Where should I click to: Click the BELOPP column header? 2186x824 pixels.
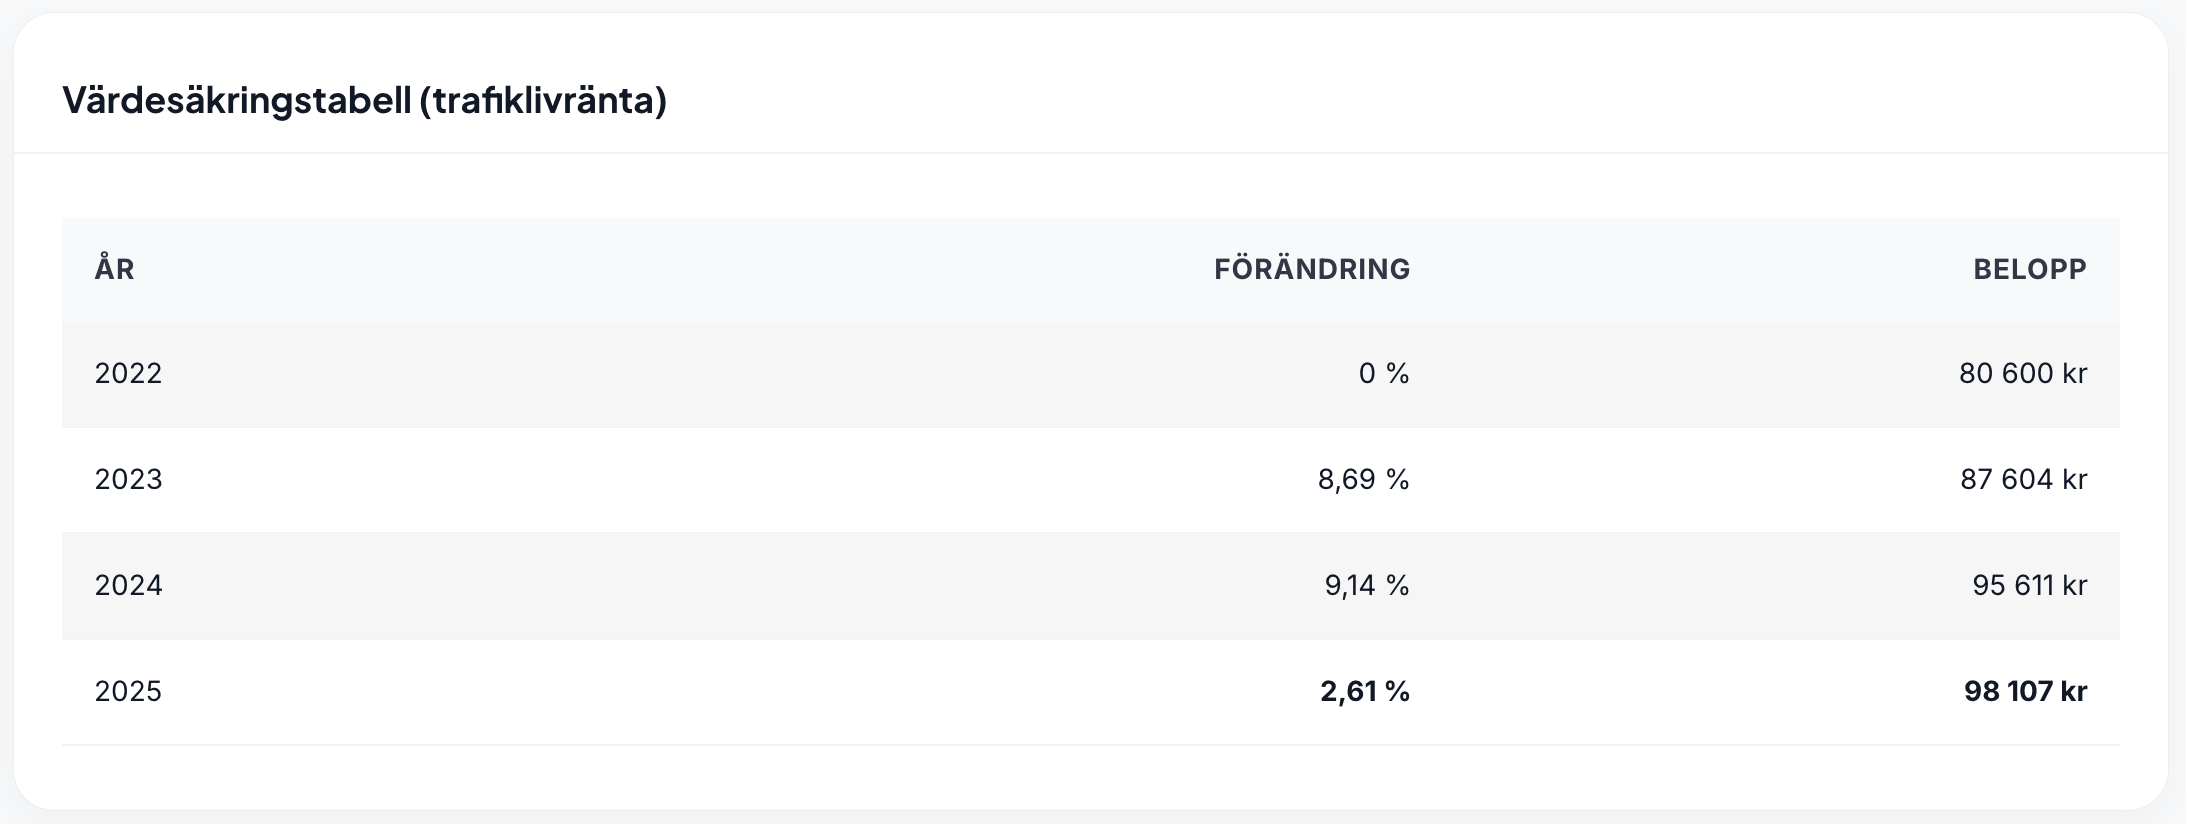(2029, 269)
